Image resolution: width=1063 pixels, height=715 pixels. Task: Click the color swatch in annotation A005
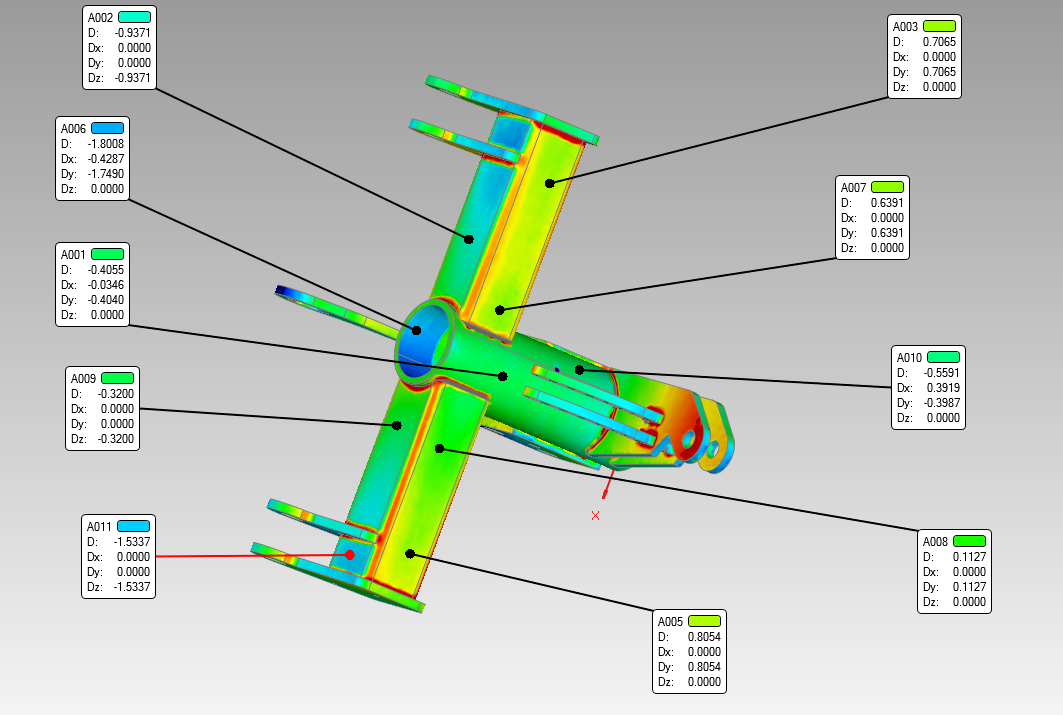(x=704, y=621)
